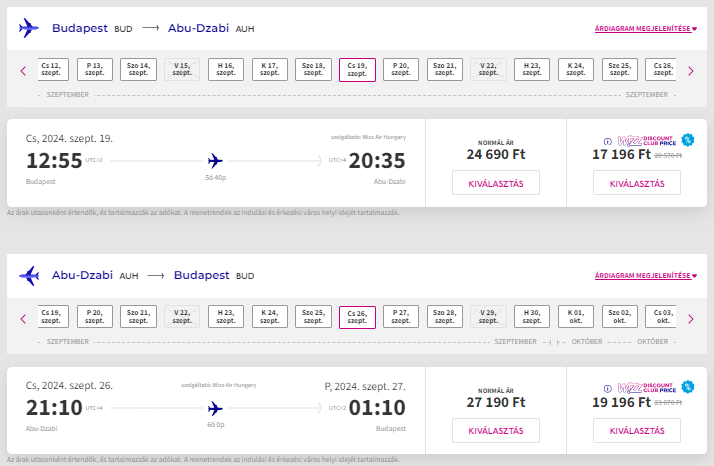Select return date H 30, szept.

click(532, 317)
